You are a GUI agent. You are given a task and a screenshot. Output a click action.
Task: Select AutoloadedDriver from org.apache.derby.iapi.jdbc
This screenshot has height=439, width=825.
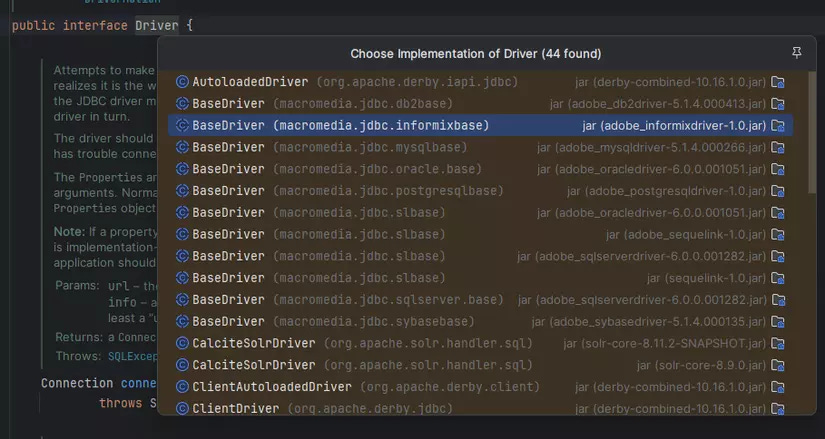pos(480,82)
